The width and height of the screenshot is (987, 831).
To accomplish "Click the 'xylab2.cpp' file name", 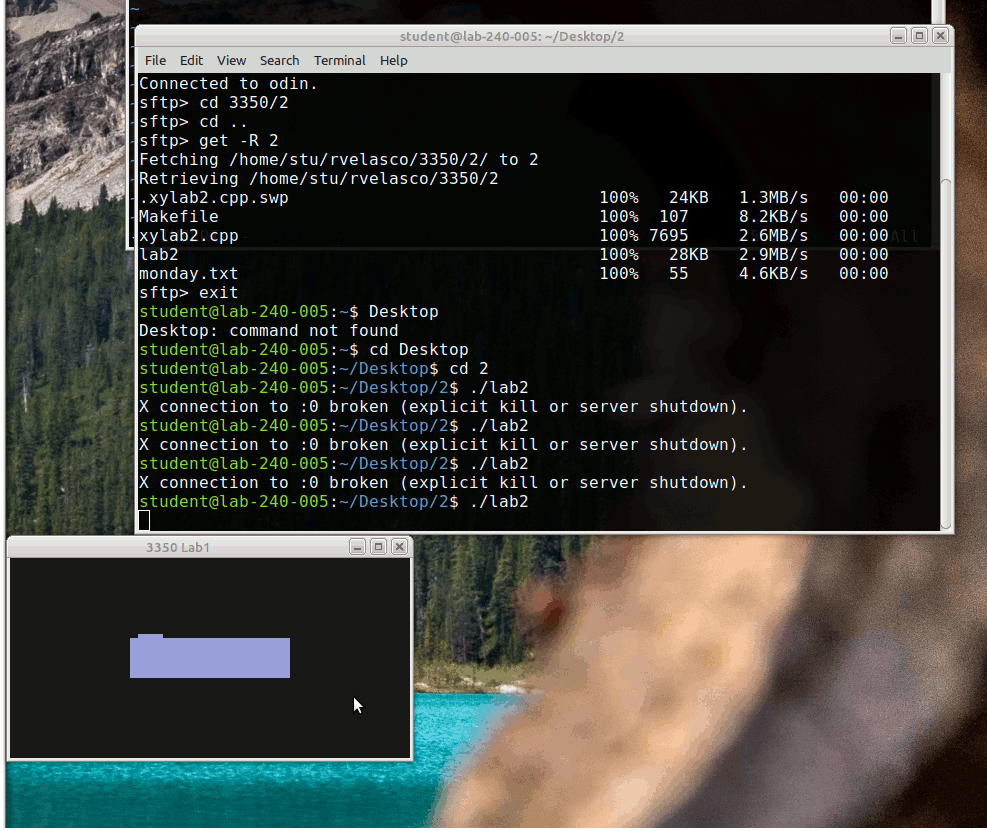I will (x=189, y=235).
